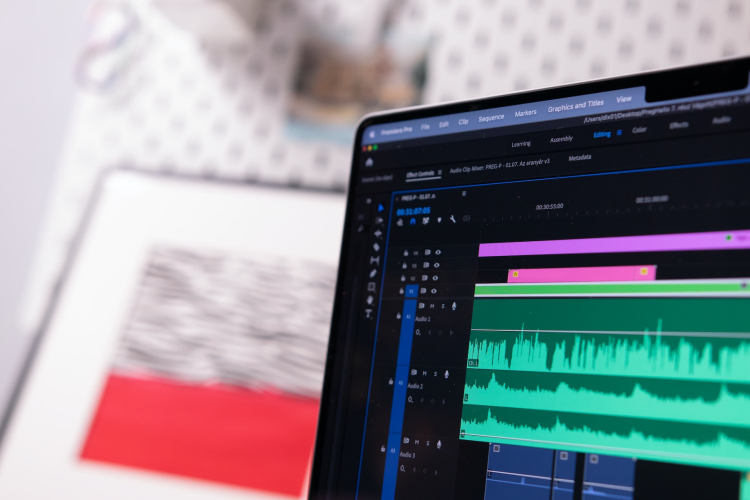Open the Graphics and Titles menu
Screen dimensions: 750x500
click(x=575, y=106)
